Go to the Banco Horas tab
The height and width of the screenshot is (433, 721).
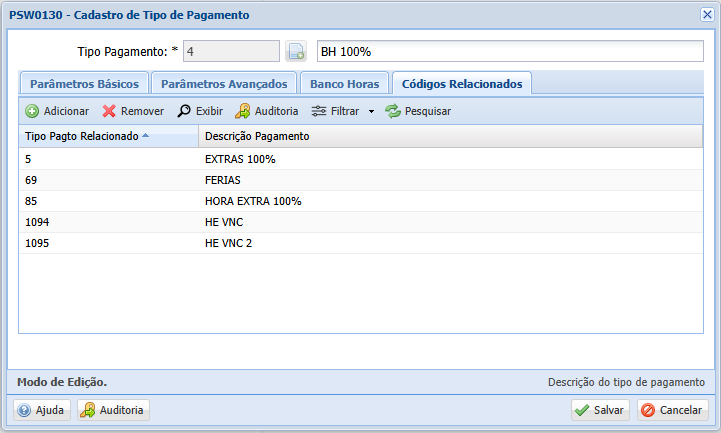344,84
